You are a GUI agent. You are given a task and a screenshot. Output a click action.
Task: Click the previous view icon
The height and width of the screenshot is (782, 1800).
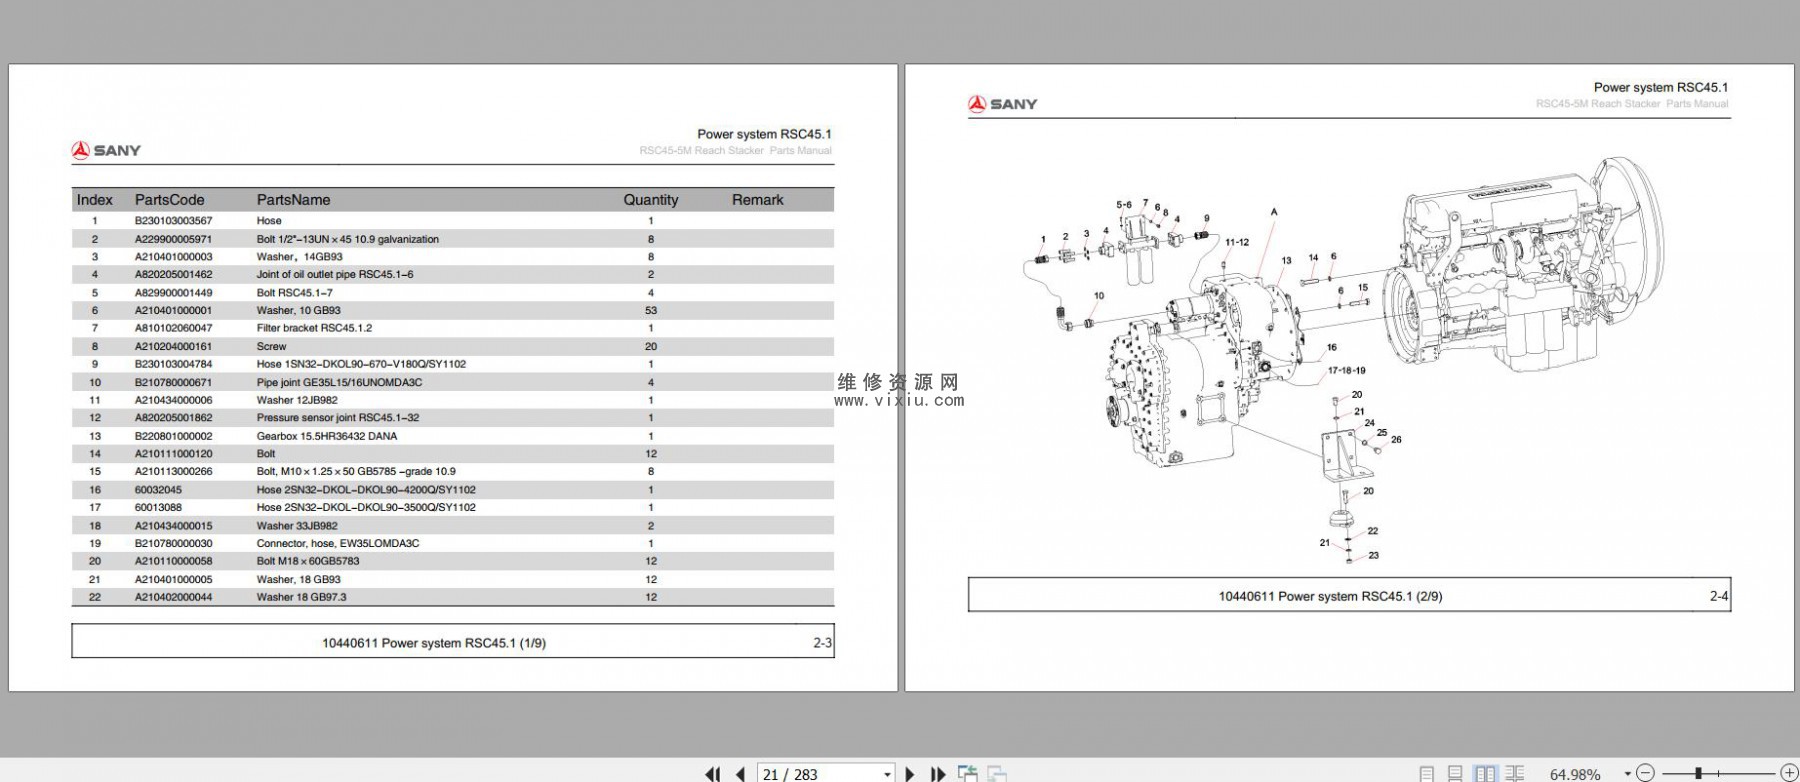tap(968, 773)
